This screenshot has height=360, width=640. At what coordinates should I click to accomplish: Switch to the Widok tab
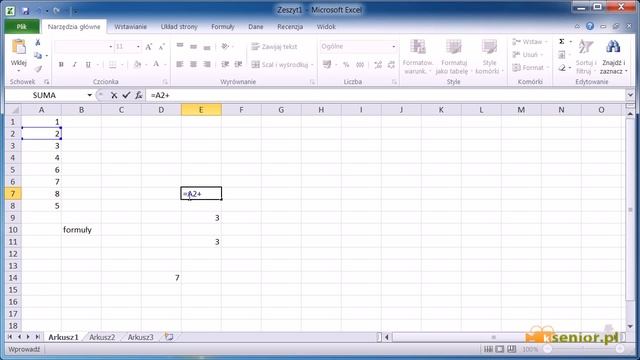(x=326, y=27)
